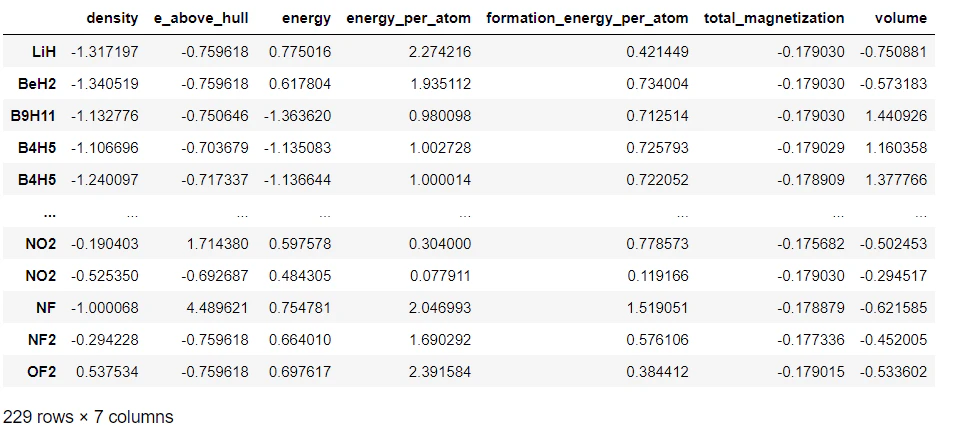Screen dimensions: 953x427
Task: Click energy_per_atom value 2.274216
Action: [x=441, y=52]
